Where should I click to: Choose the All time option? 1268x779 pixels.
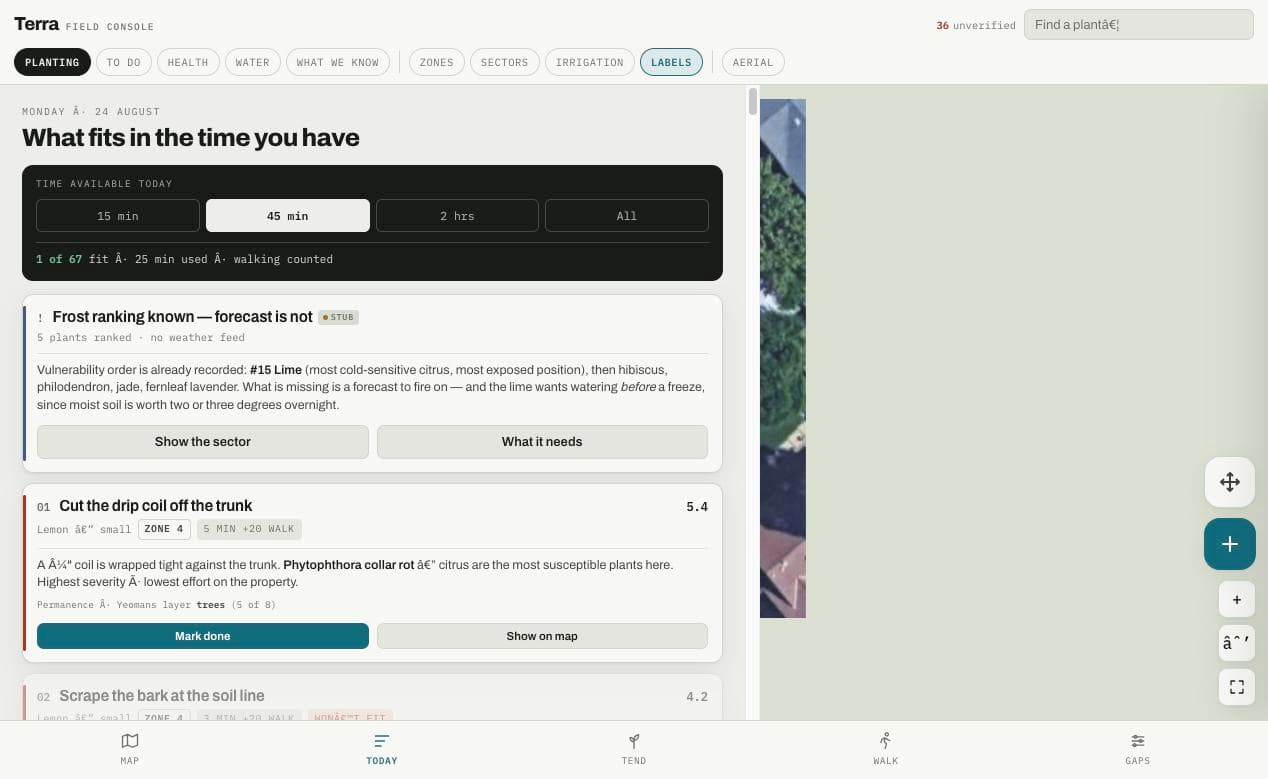coord(627,216)
